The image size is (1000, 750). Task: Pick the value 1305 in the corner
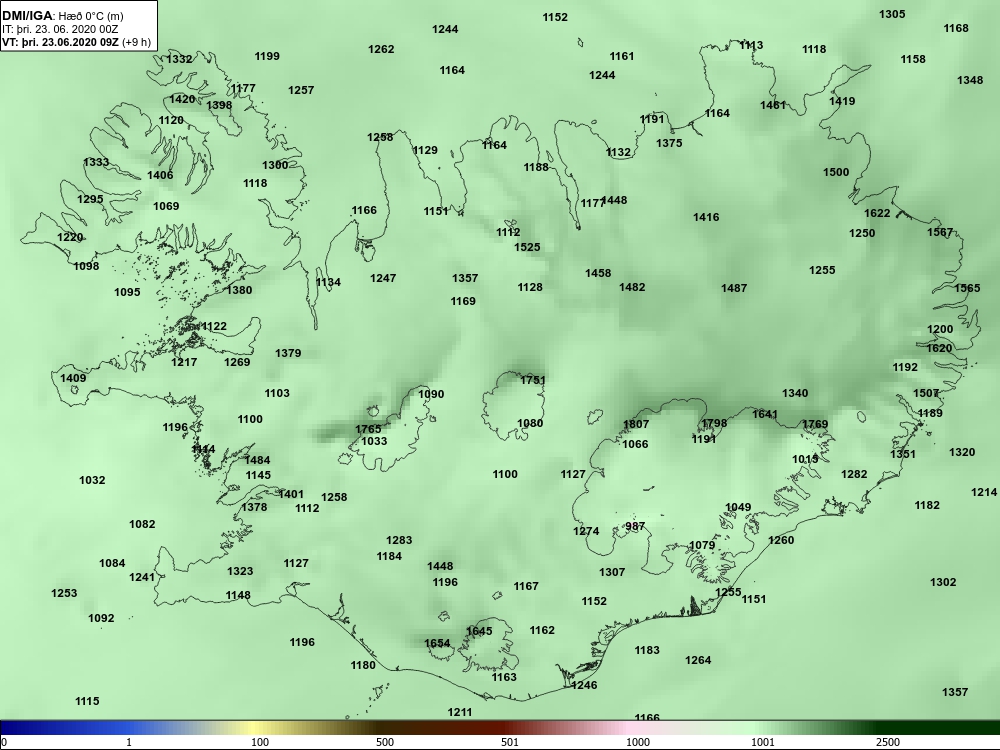(892, 14)
